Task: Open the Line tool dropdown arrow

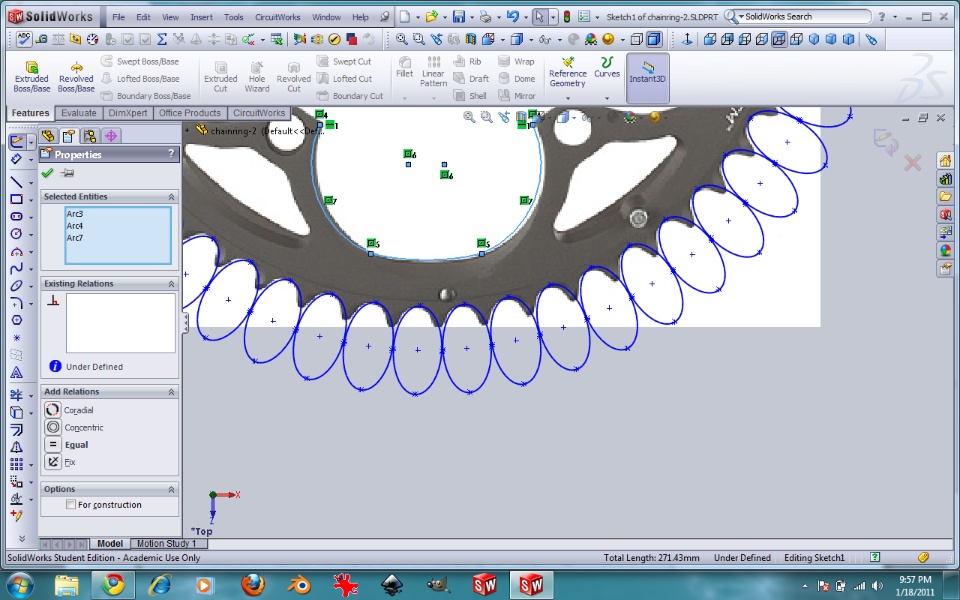Action: [31, 182]
